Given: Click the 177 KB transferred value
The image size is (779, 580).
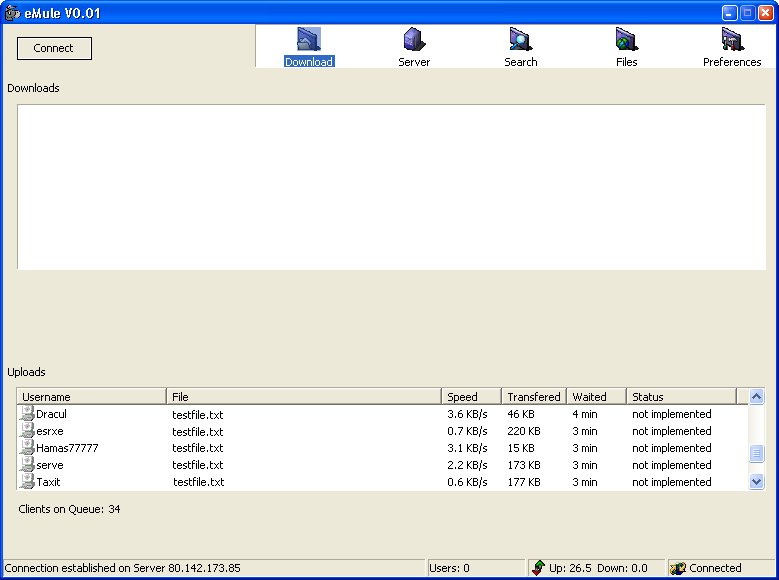Looking at the screenshot, I should [524, 482].
